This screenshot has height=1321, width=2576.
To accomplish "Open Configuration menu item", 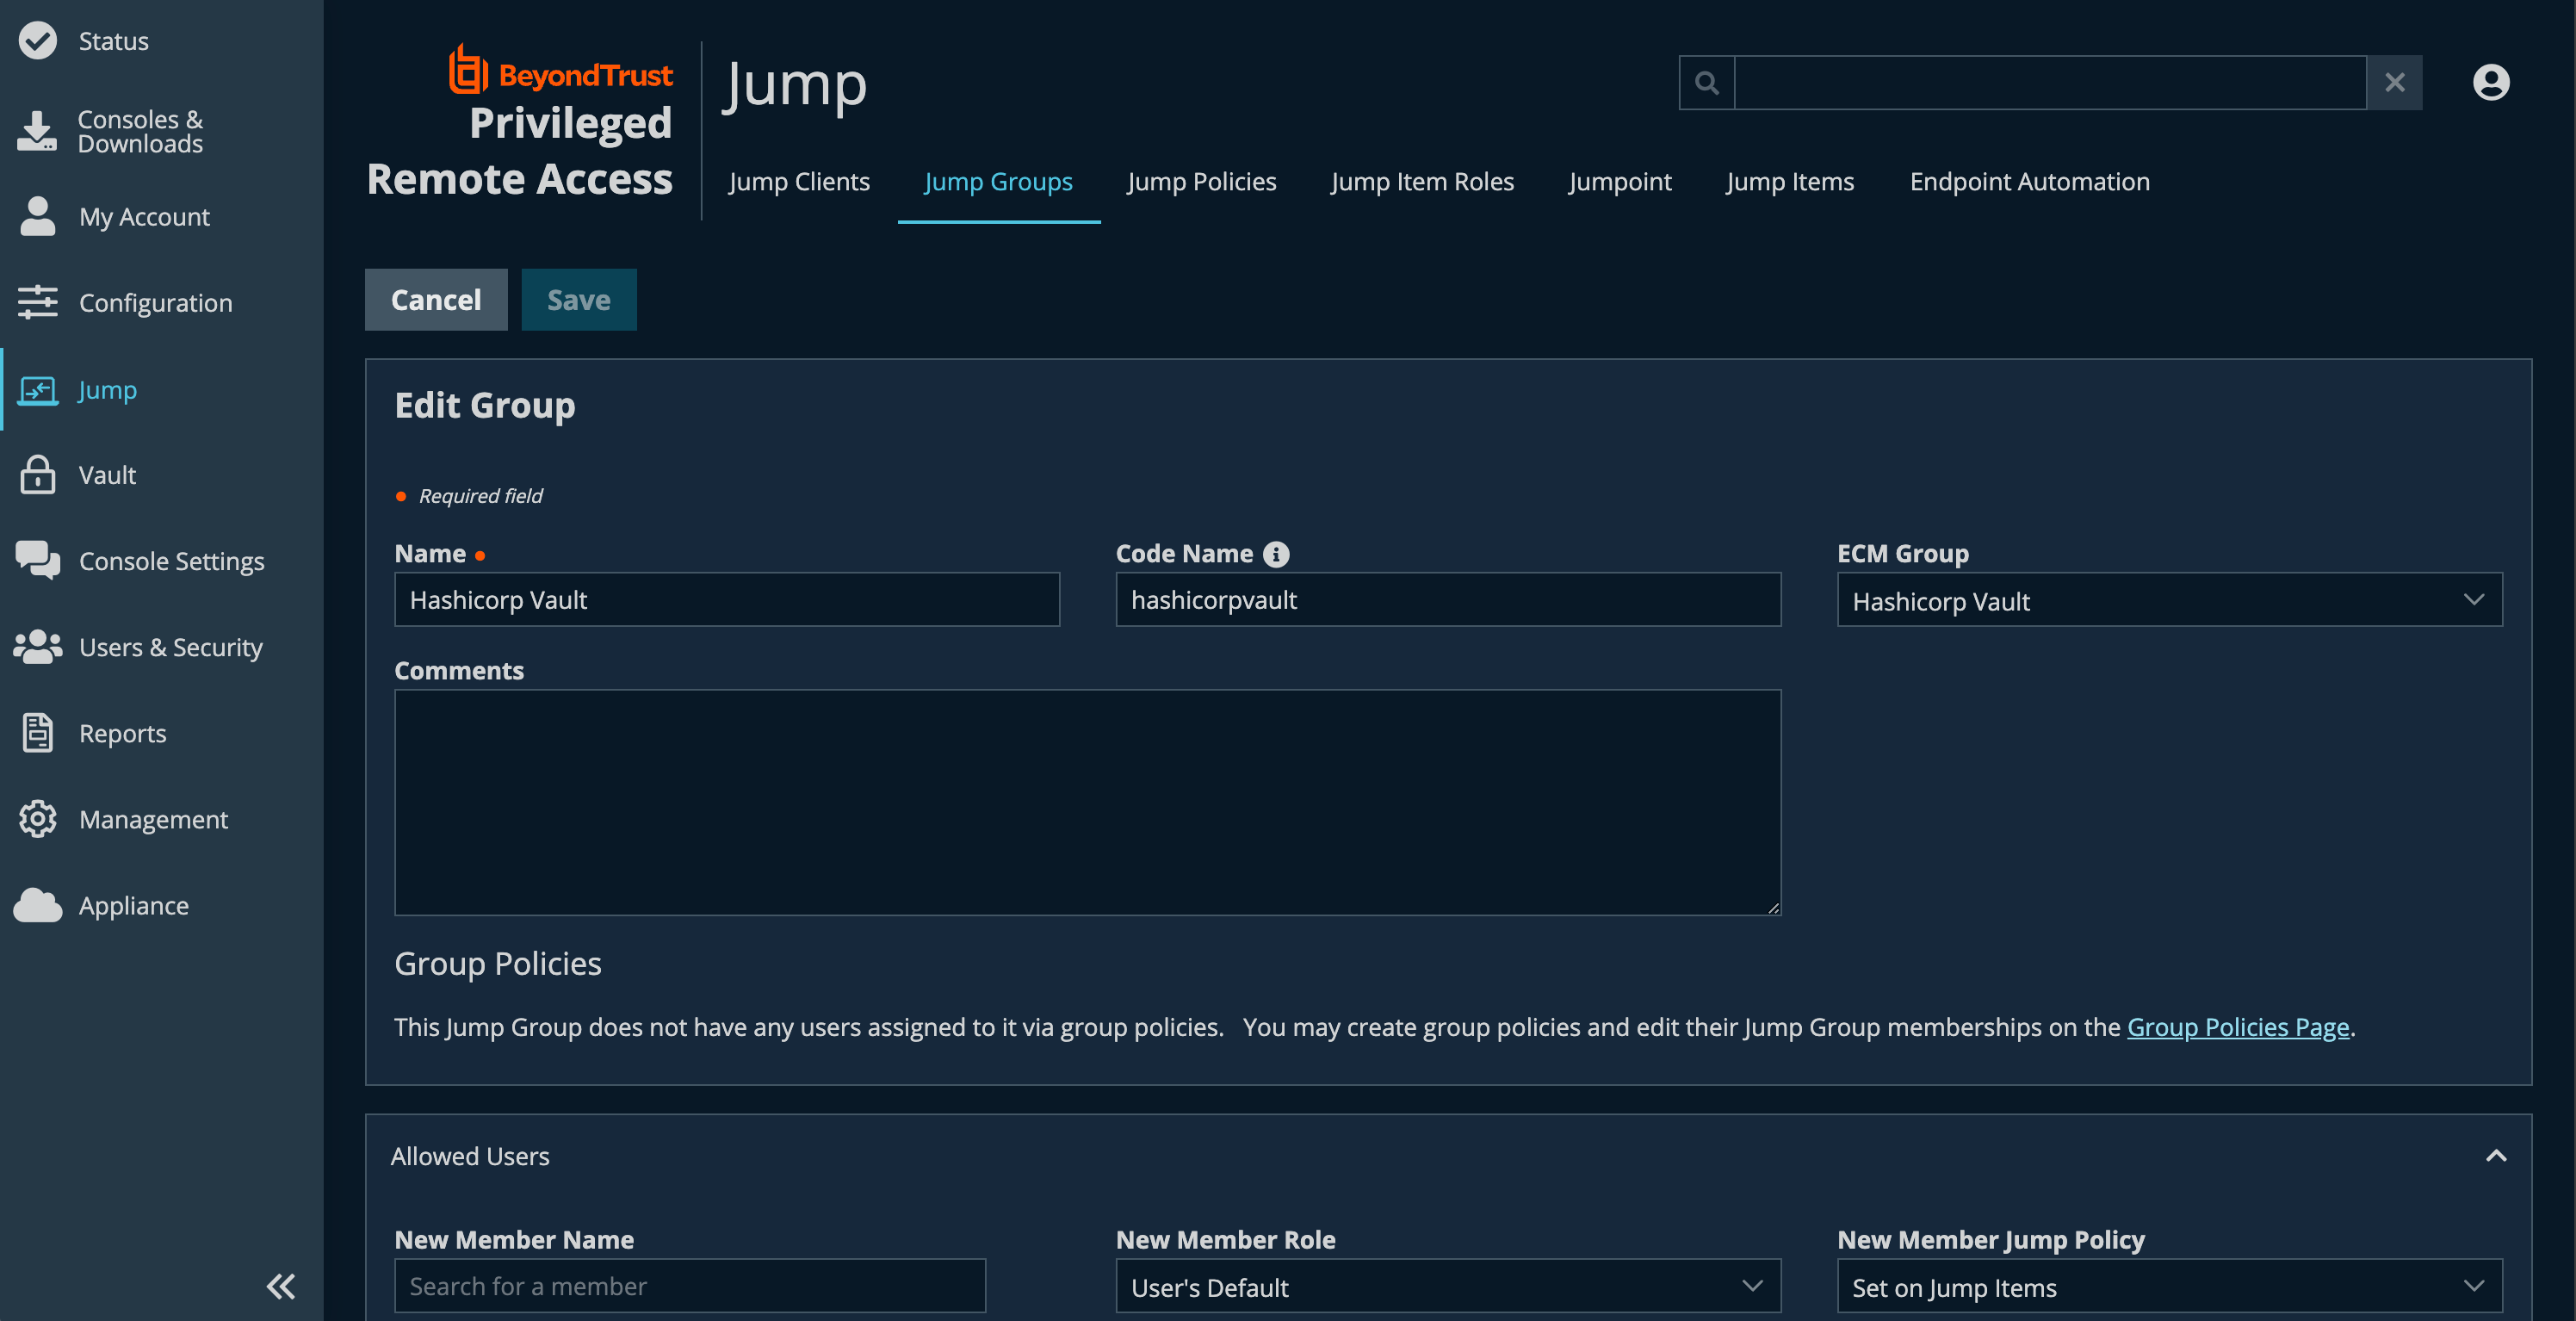I will (x=155, y=302).
